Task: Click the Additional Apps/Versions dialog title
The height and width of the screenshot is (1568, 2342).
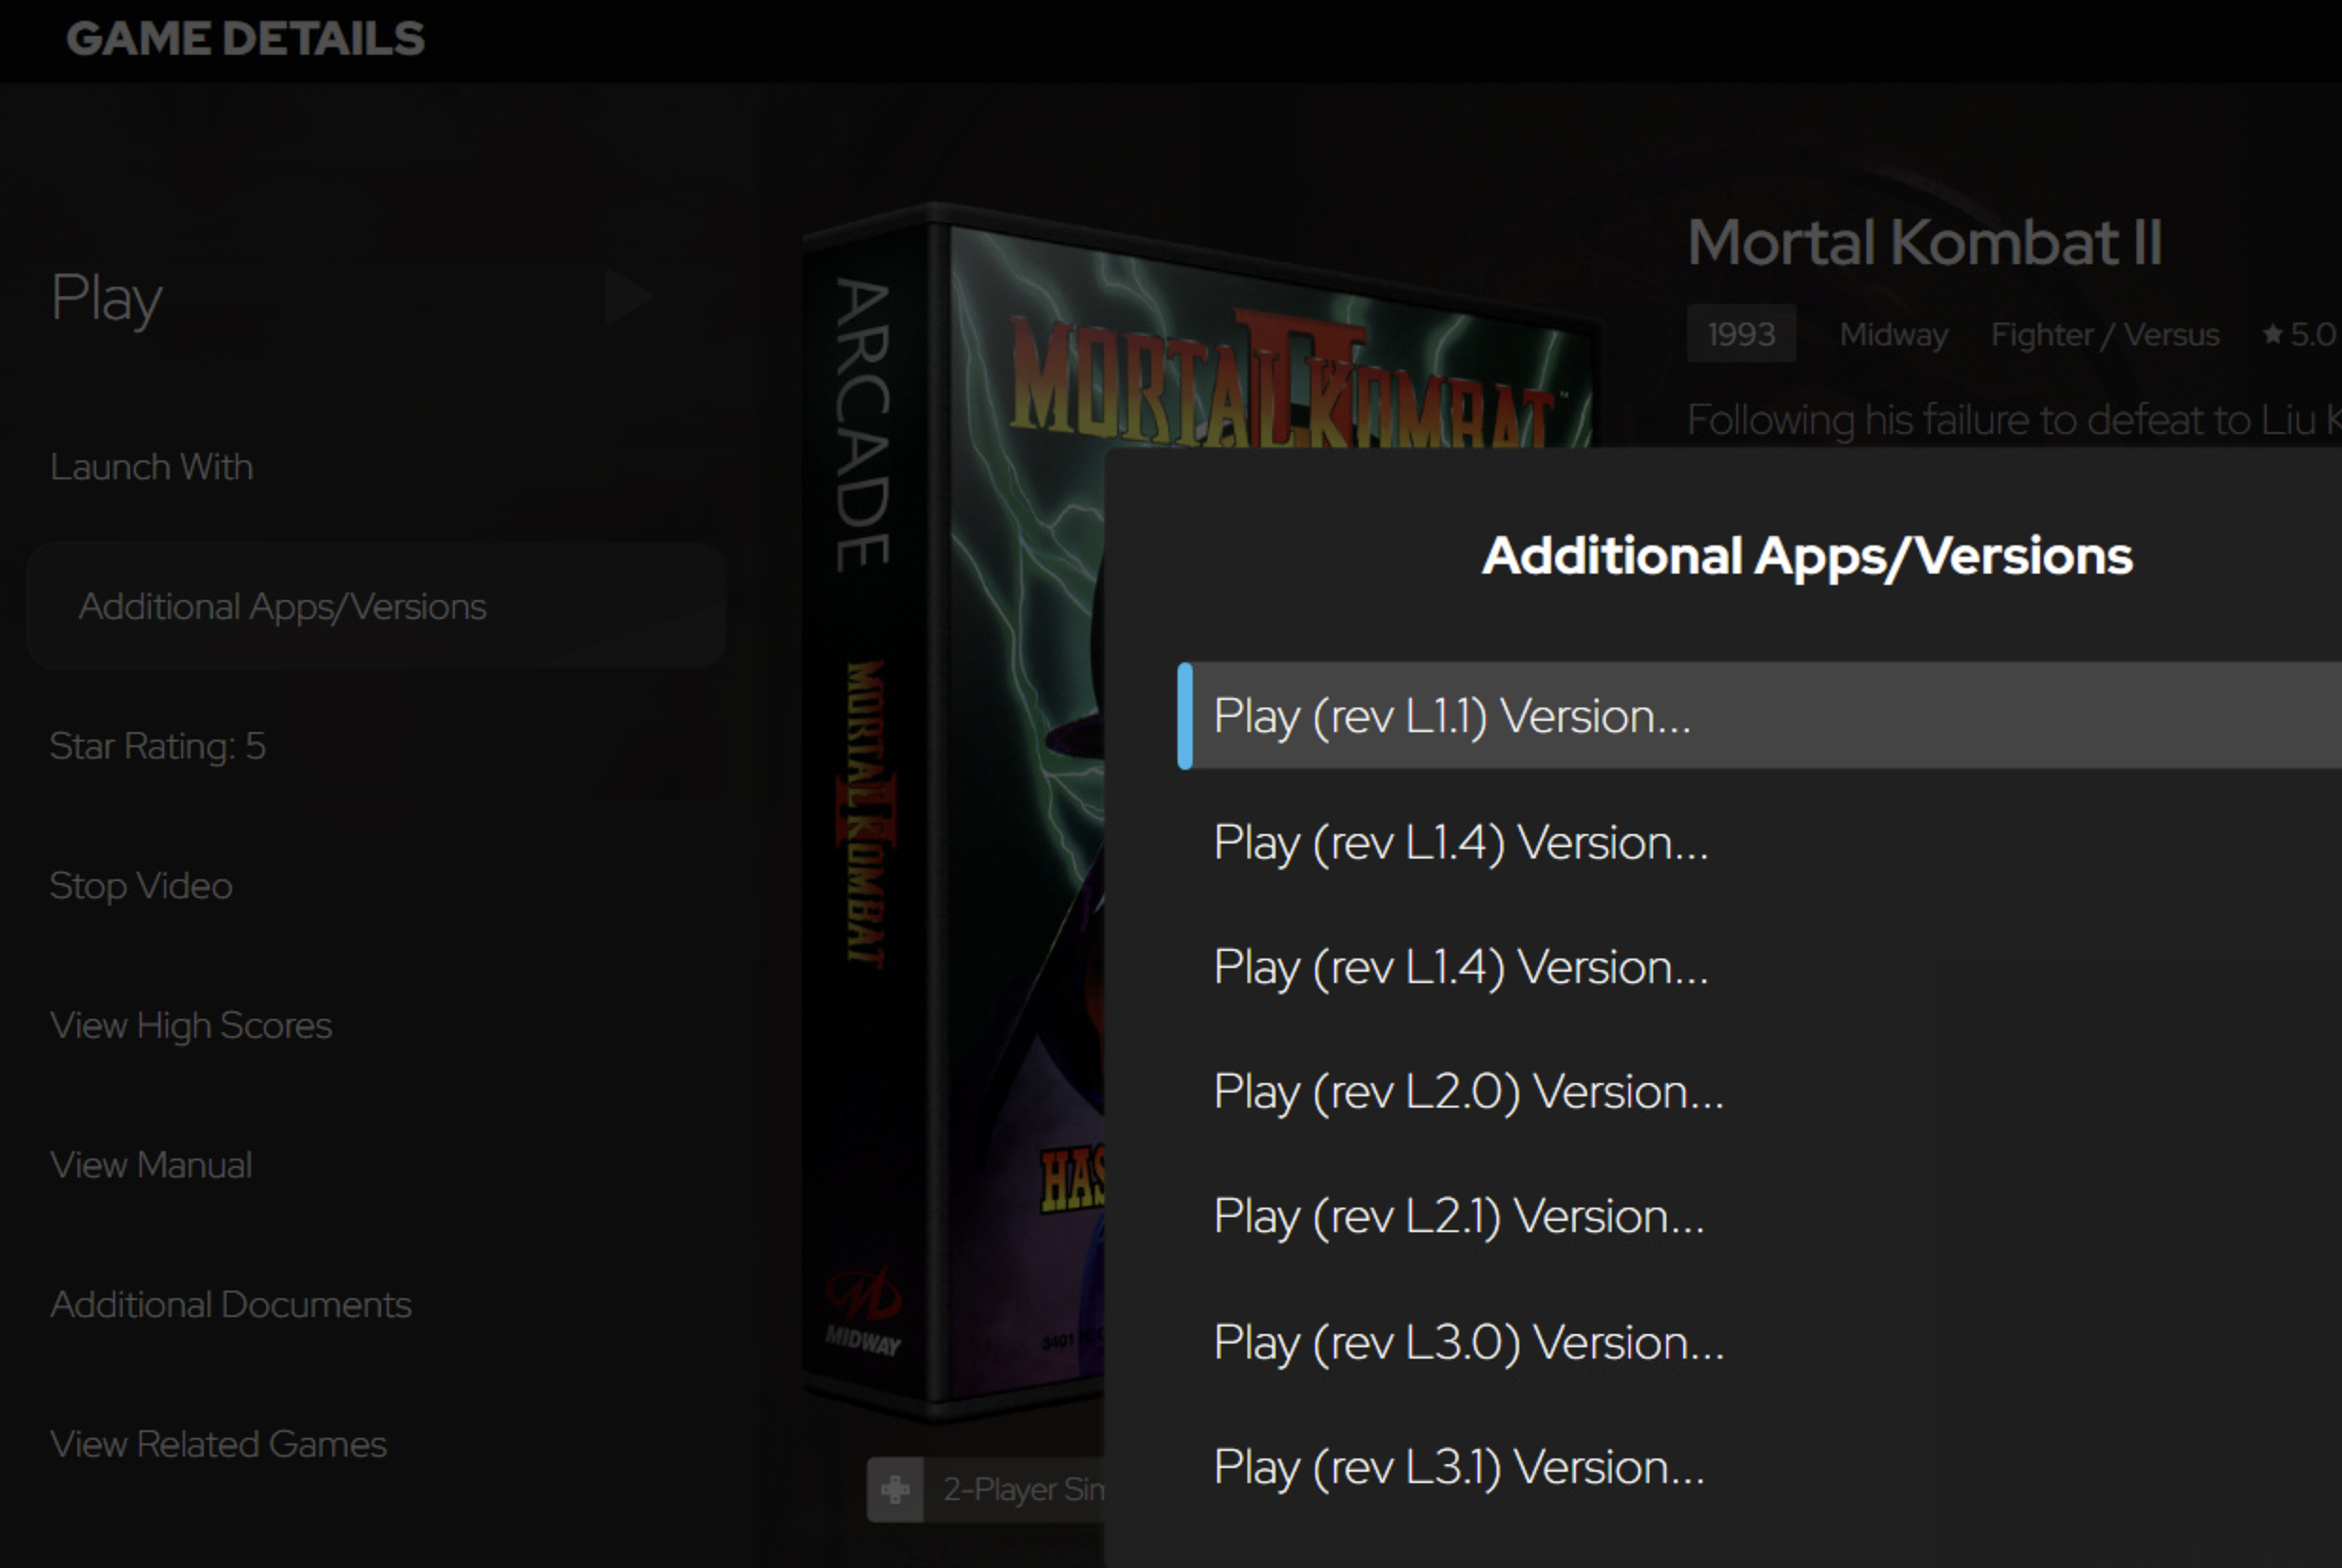Action: pyautogui.click(x=1807, y=556)
